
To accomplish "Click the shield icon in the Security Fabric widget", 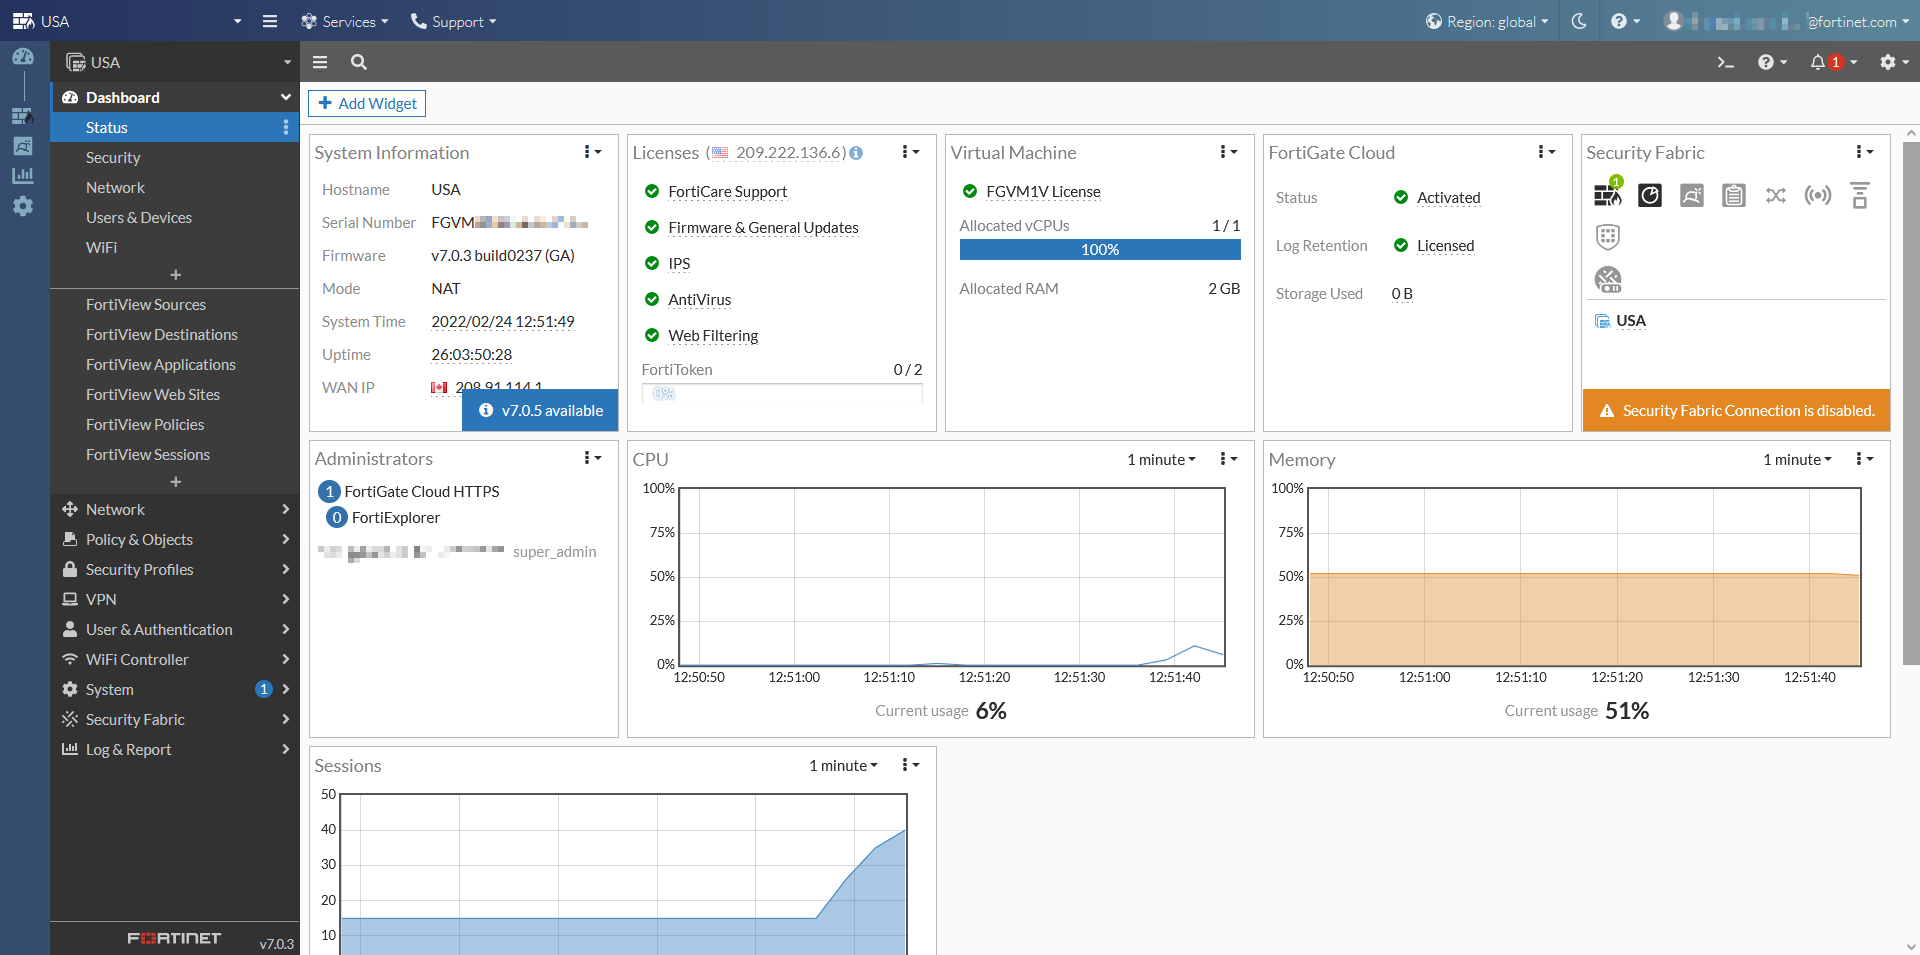I will click(1608, 236).
